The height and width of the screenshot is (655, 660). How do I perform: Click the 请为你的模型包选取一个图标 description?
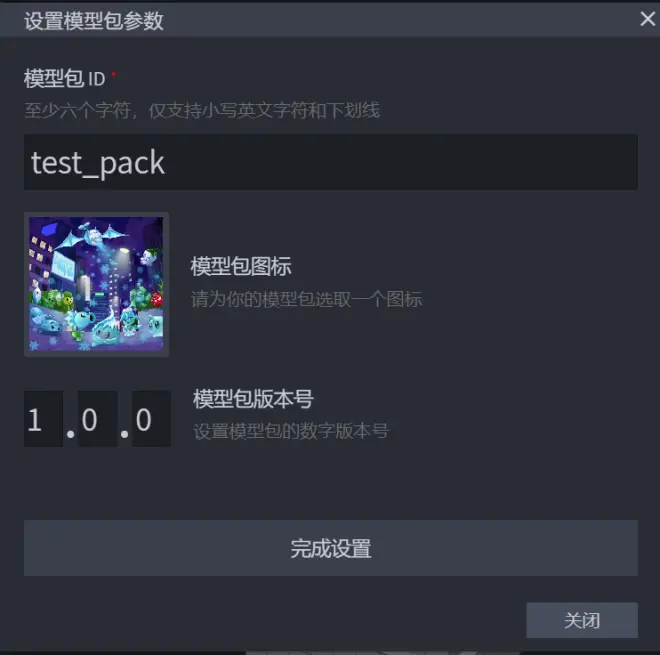coord(306,299)
